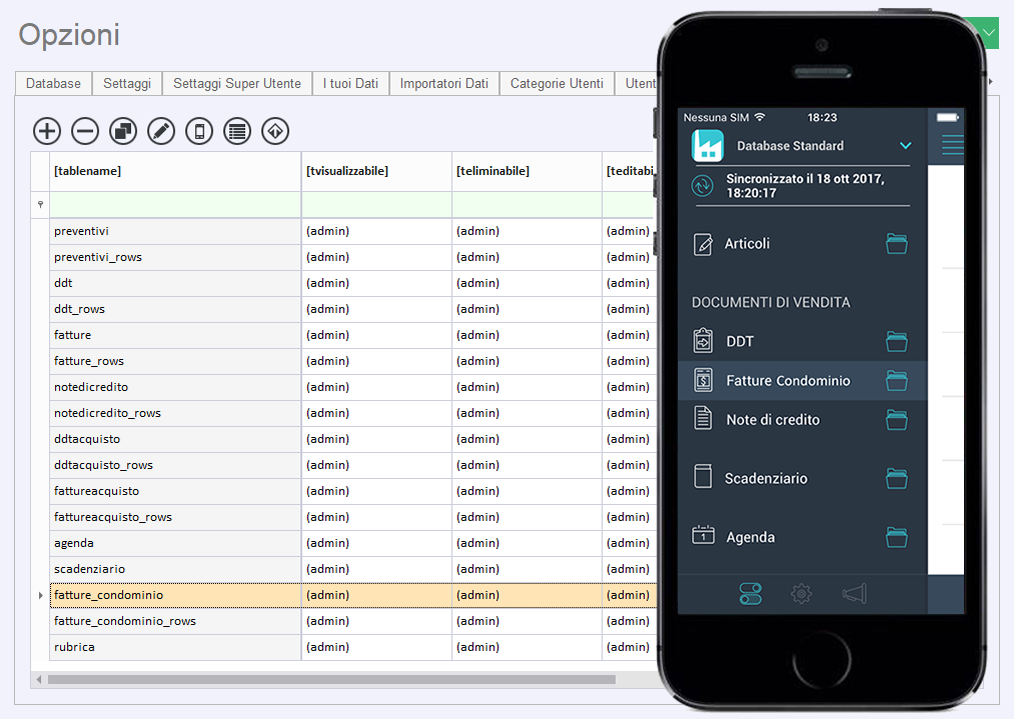Viewport: 1014px width, 719px height.
Task: Open the folder icon next to Articoli
Action: [897, 243]
